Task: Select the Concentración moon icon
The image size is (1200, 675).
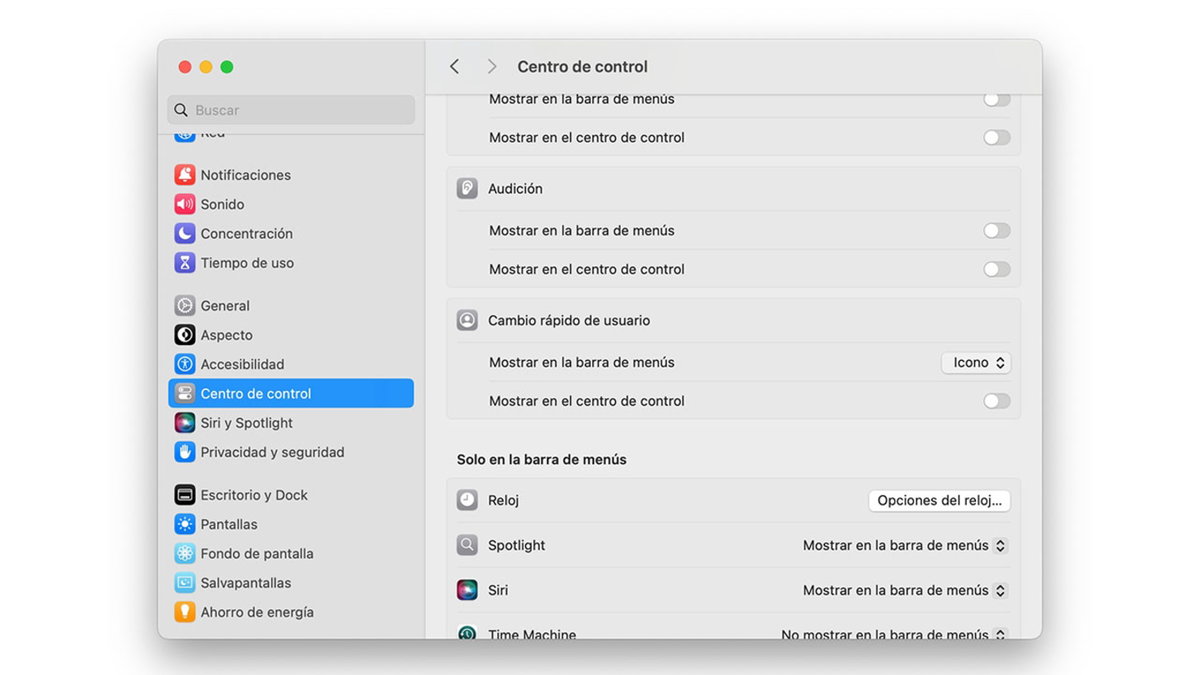Action: (x=185, y=233)
